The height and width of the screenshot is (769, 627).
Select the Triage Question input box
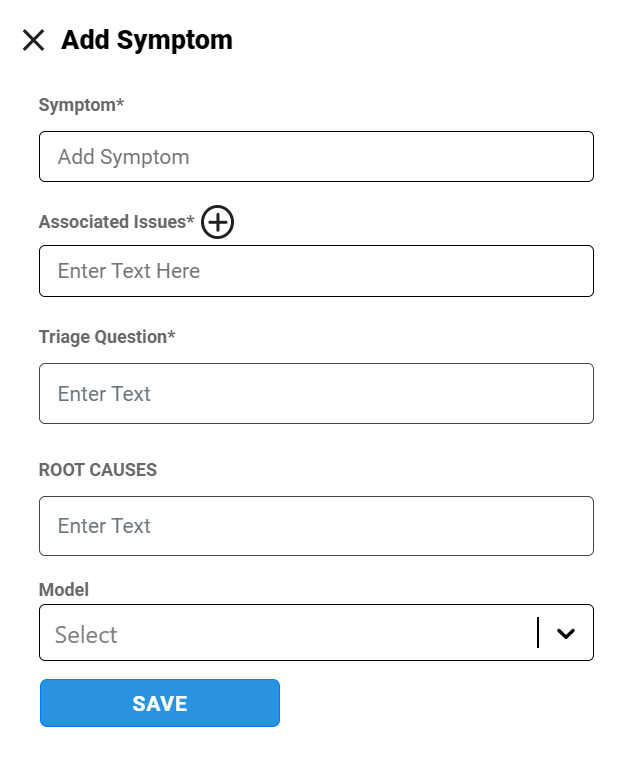click(x=316, y=393)
